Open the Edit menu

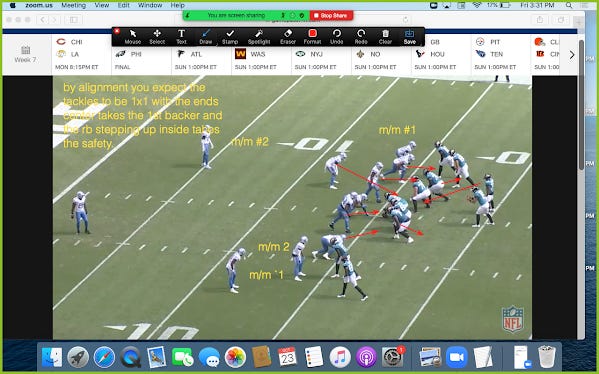[123, 5]
